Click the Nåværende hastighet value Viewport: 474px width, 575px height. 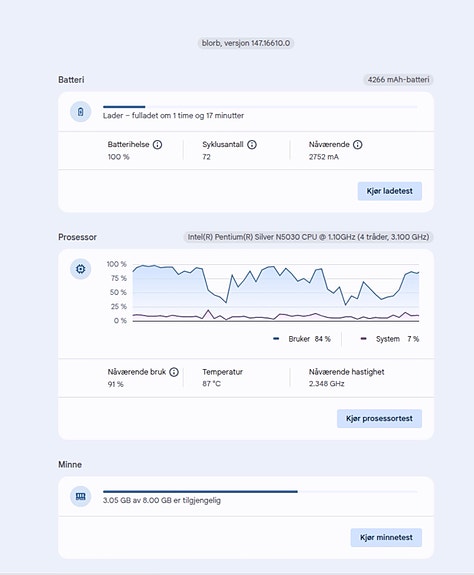[326, 384]
